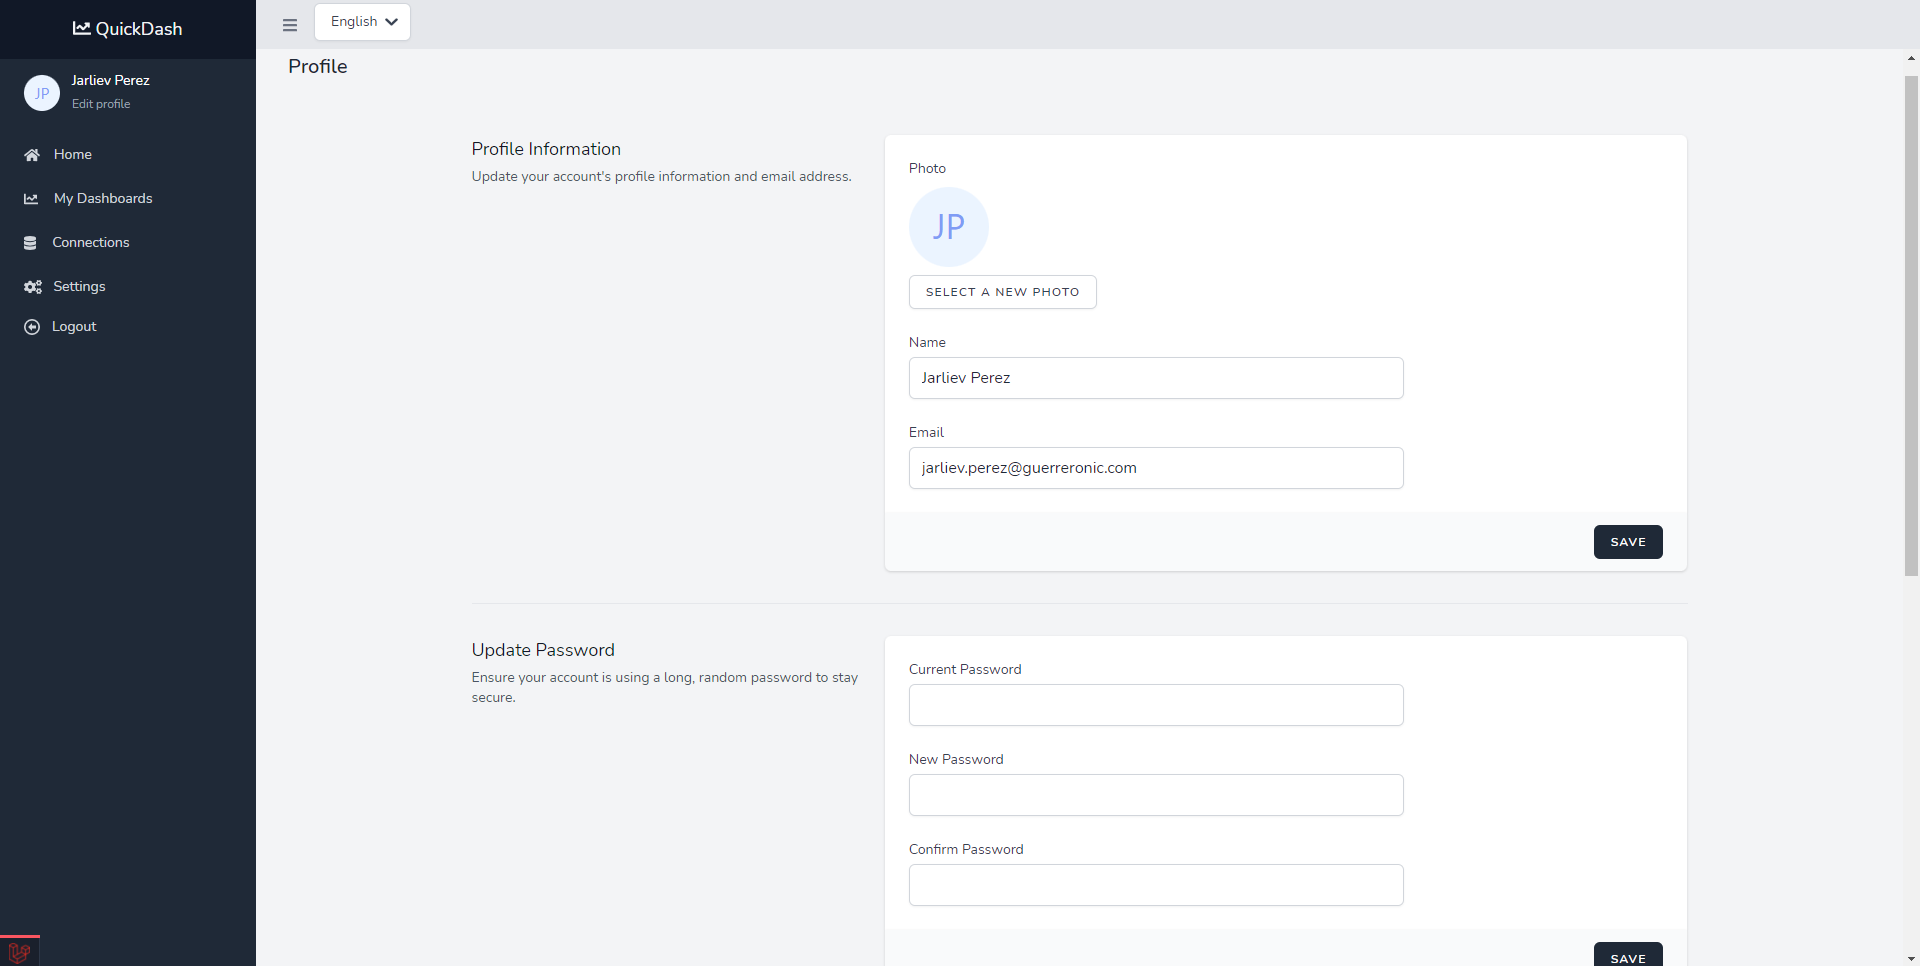Click the Home house icon
Image resolution: width=1920 pixels, height=966 pixels.
(32, 155)
